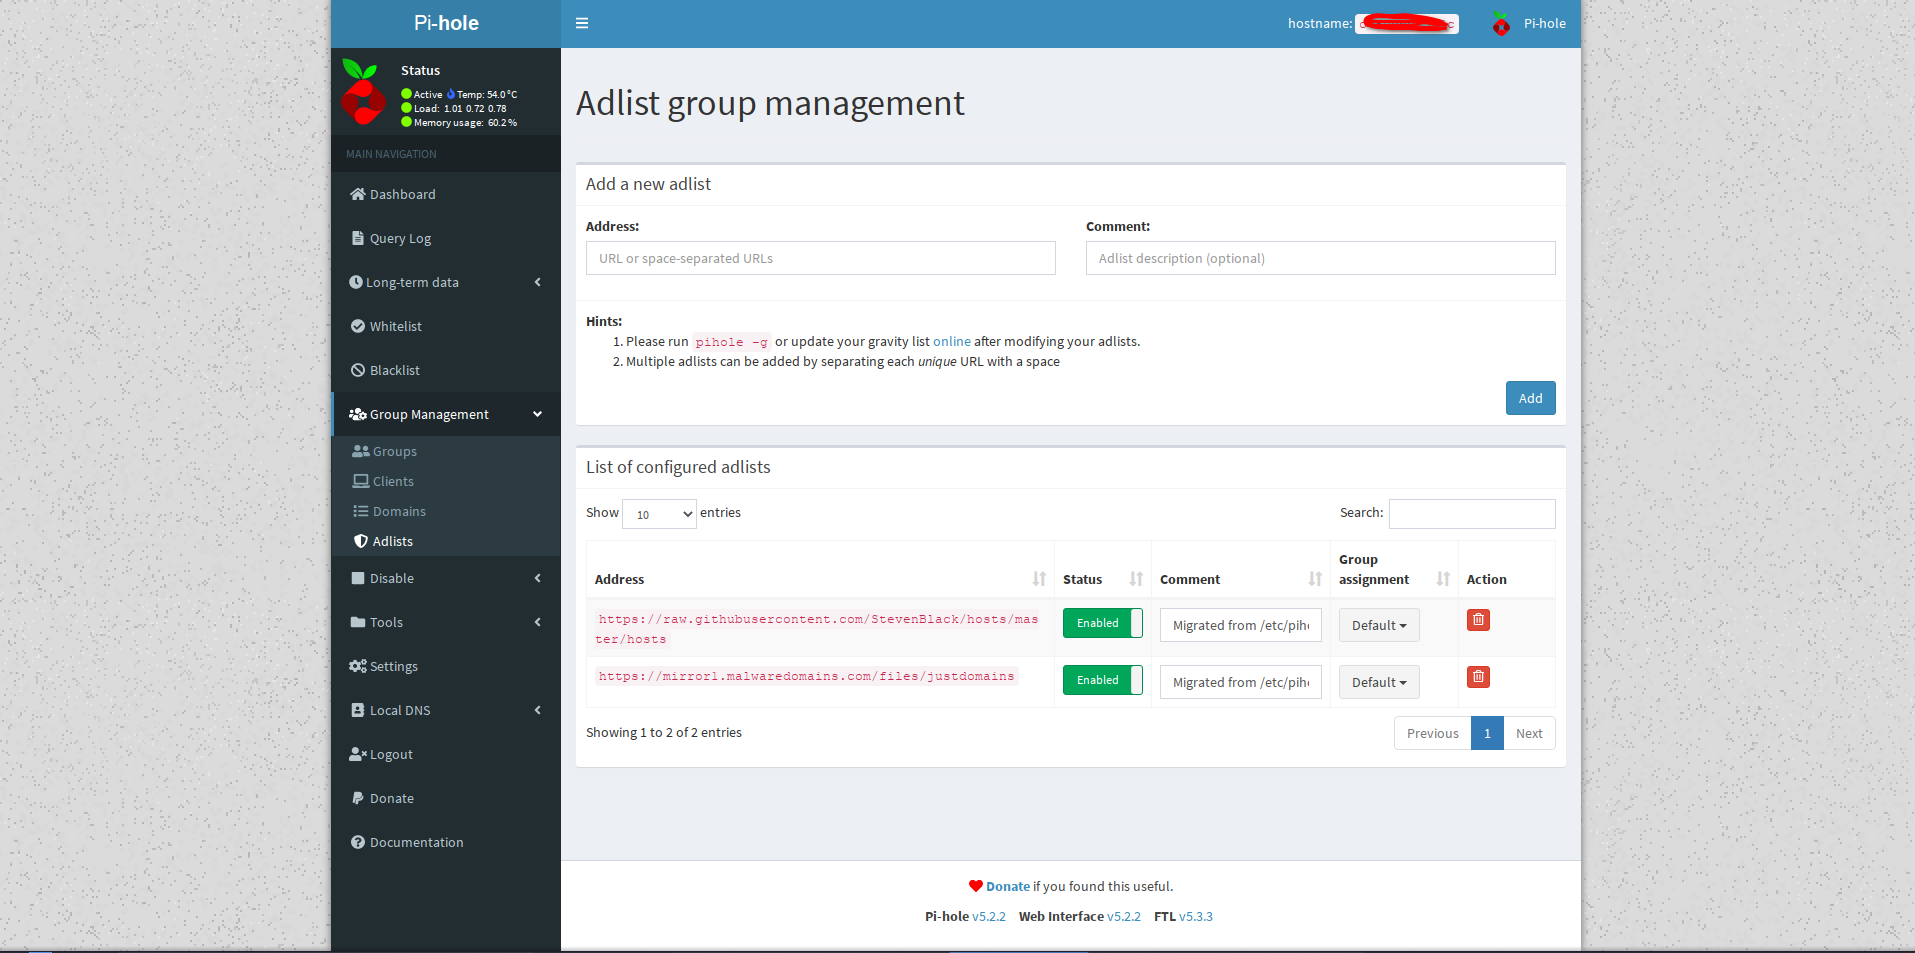Click the Groups people icon
Screen dimensions: 1915x953
361,451
